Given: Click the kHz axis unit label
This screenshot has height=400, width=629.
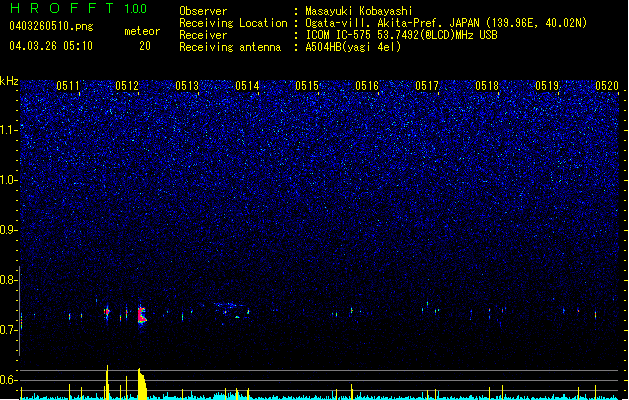Looking at the screenshot, I should tap(9, 81).
